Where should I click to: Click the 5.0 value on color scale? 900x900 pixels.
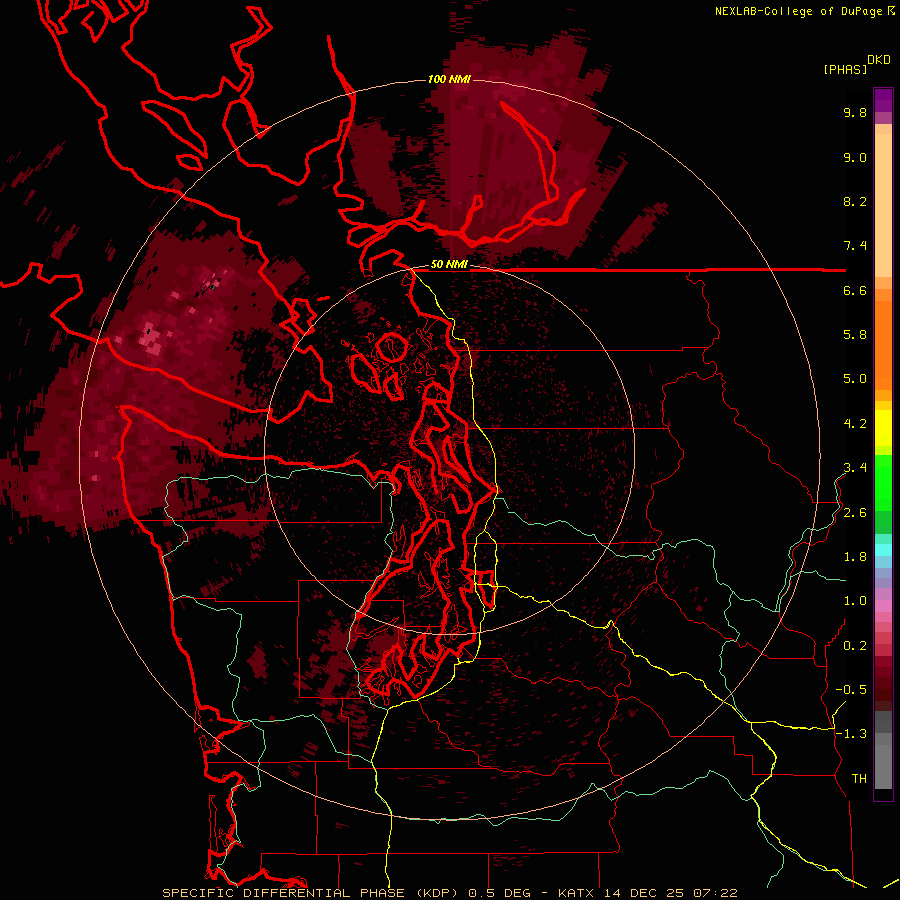click(x=855, y=379)
